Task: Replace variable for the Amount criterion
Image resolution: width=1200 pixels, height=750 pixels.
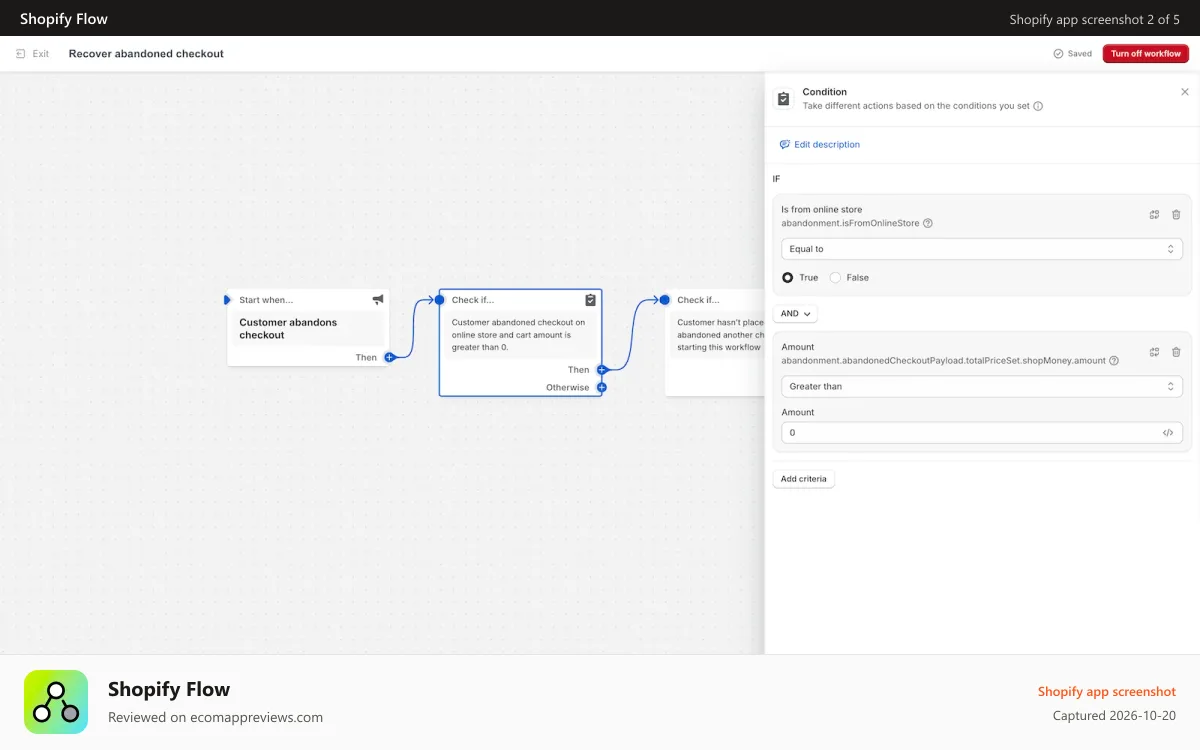Action: tap(1154, 352)
